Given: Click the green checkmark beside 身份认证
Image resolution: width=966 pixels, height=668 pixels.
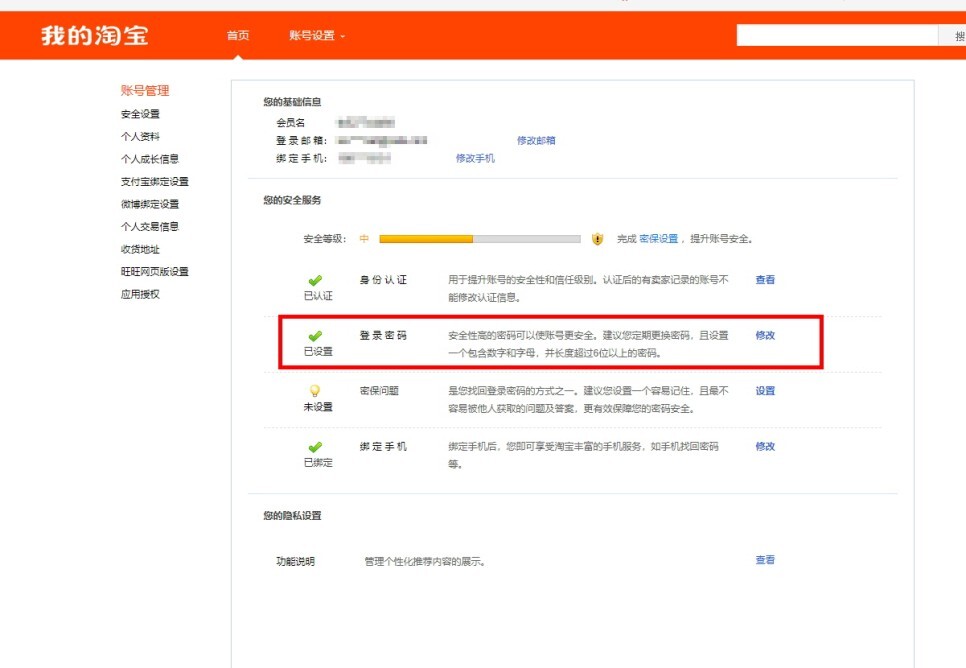Looking at the screenshot, I should 315,280.
